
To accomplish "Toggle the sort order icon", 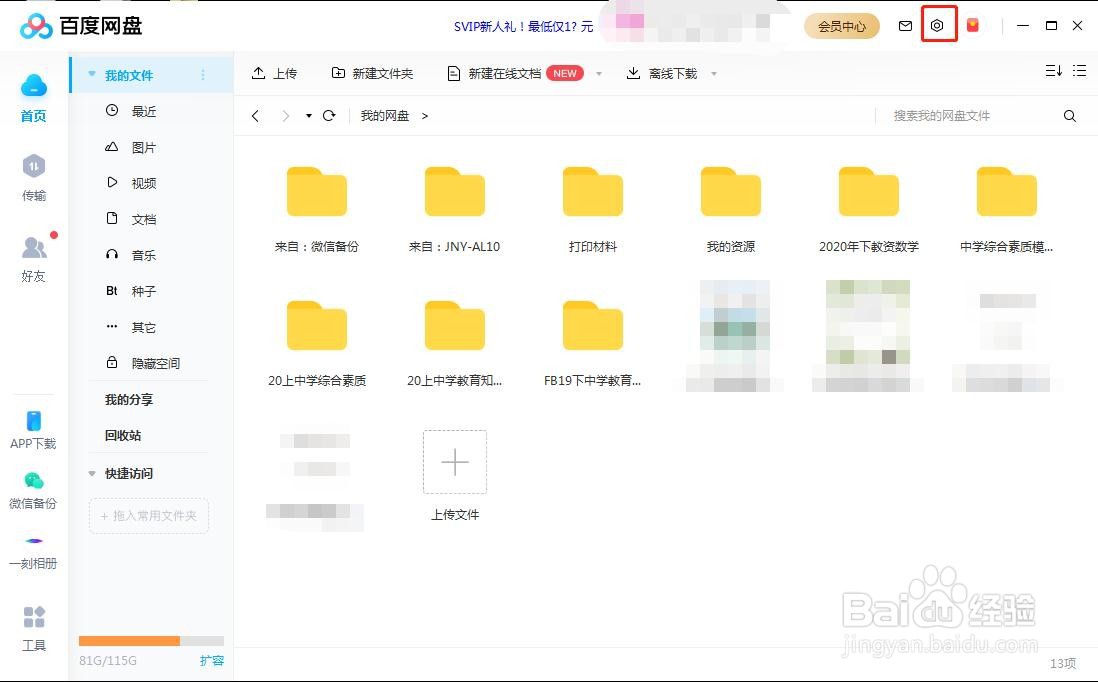I will [1052, 71].
